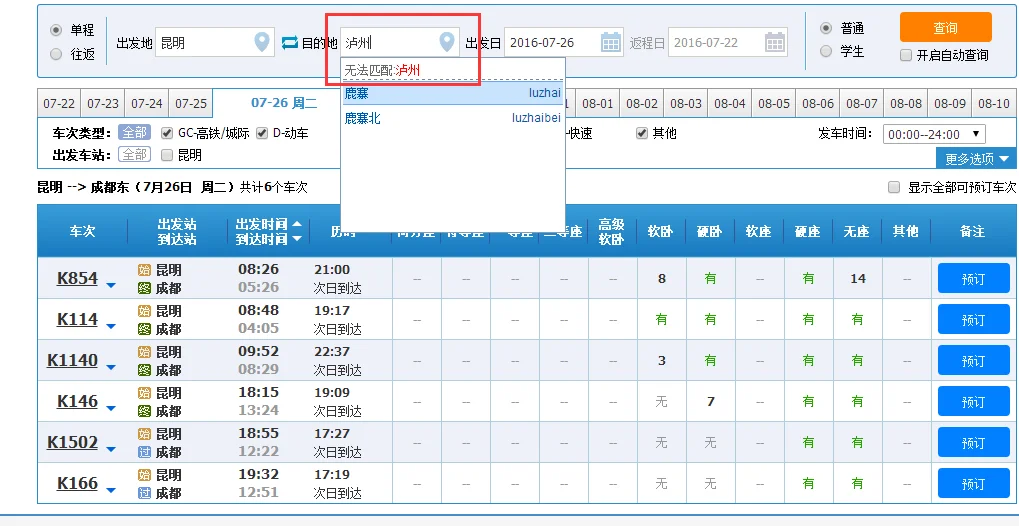Open the departure date calendar icon
Screen dimensions: 1019x526
click(611, 42)
